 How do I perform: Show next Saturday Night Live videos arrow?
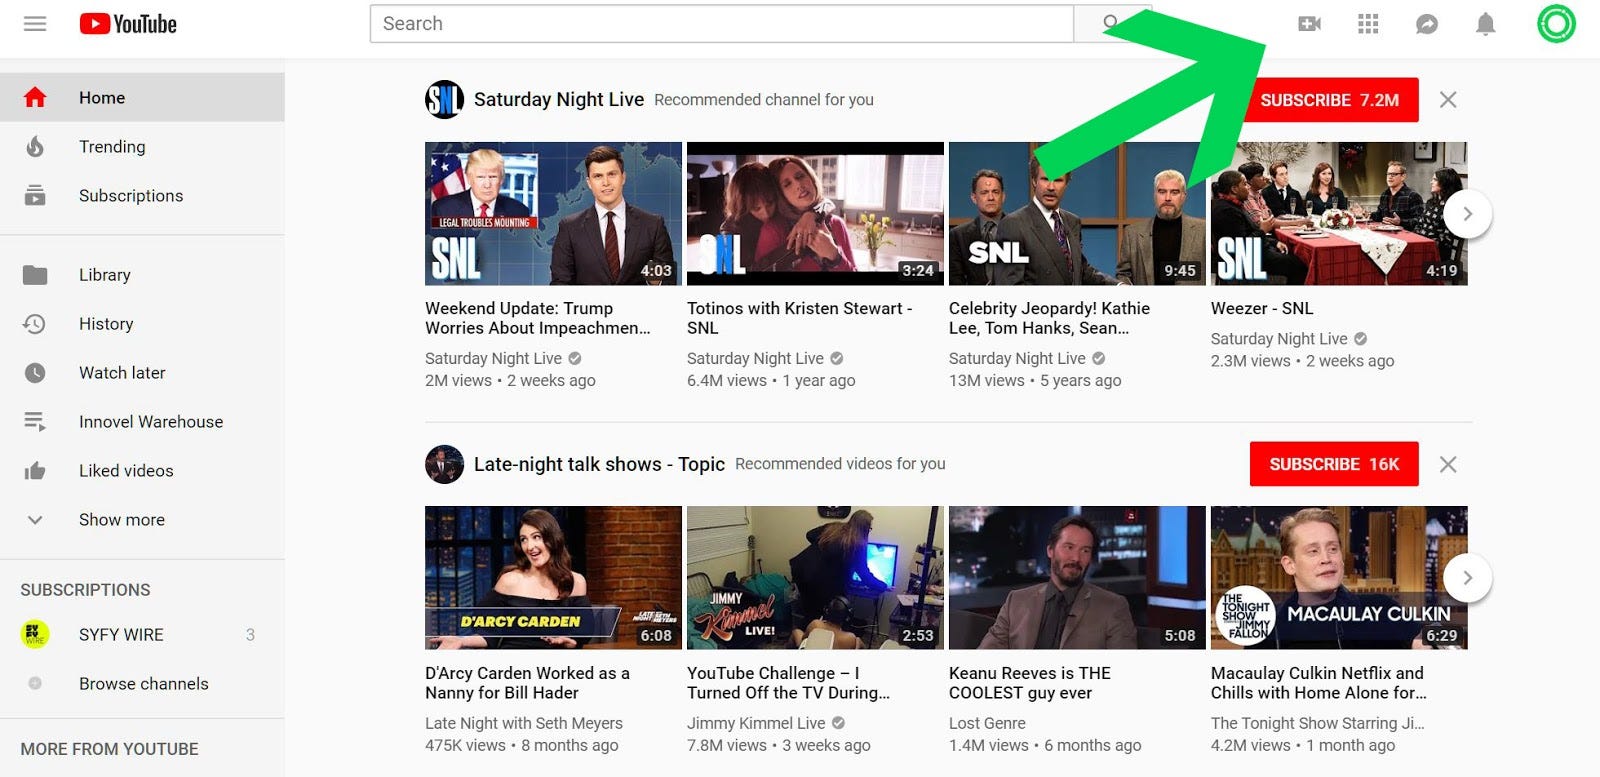(1467, 214)
